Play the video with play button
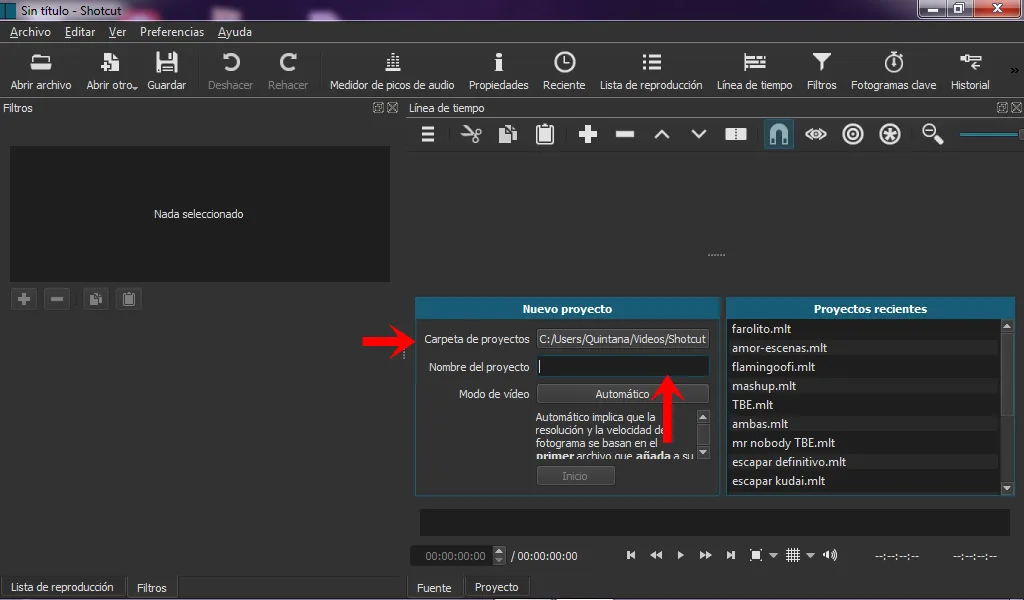This screenshot has width=1024, height=600. (680, 555)
